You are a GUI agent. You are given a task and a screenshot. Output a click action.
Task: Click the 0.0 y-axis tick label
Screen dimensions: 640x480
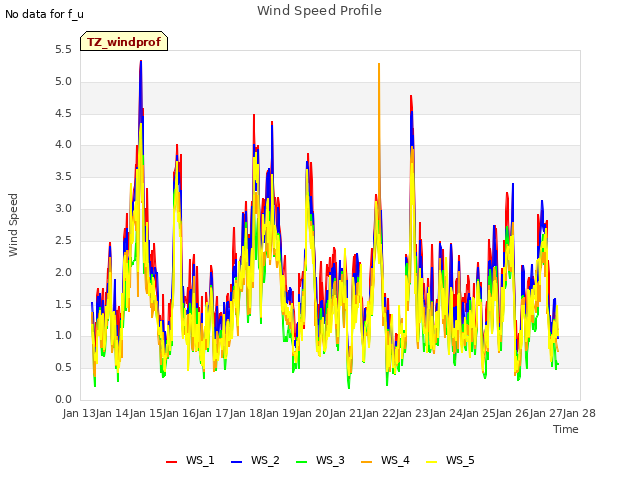click(63, 400)
